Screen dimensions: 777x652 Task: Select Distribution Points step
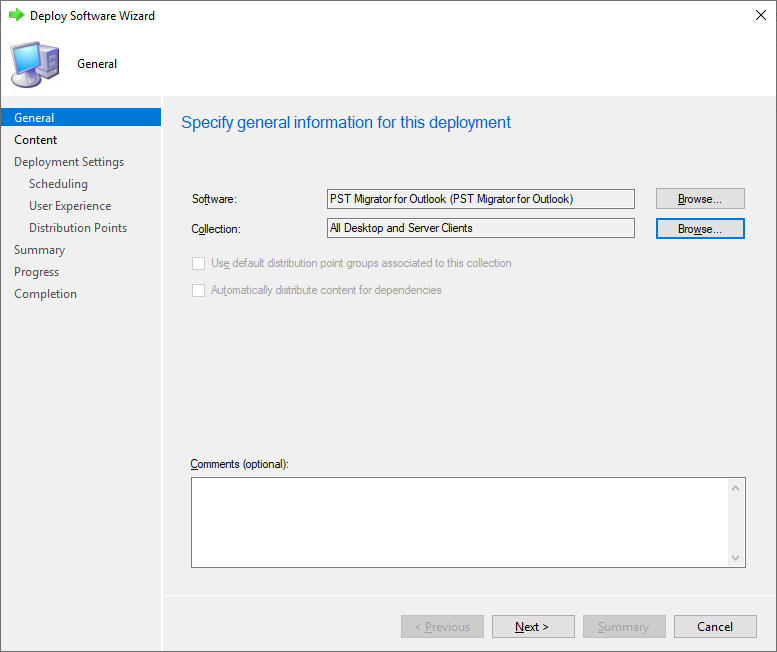[78, 228]
